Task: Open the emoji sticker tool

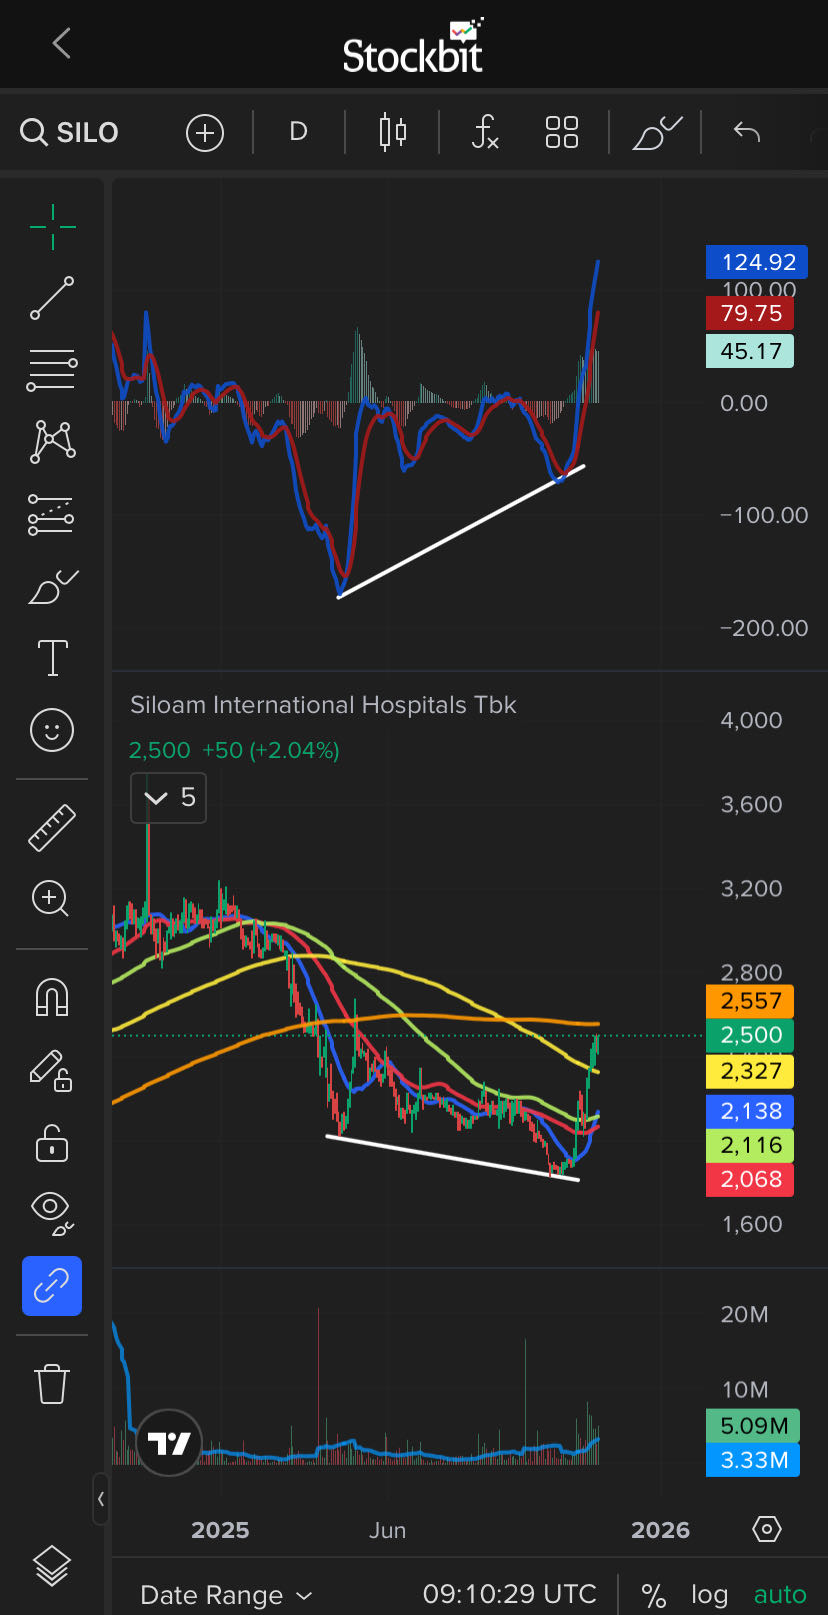Action: (52, 730)
